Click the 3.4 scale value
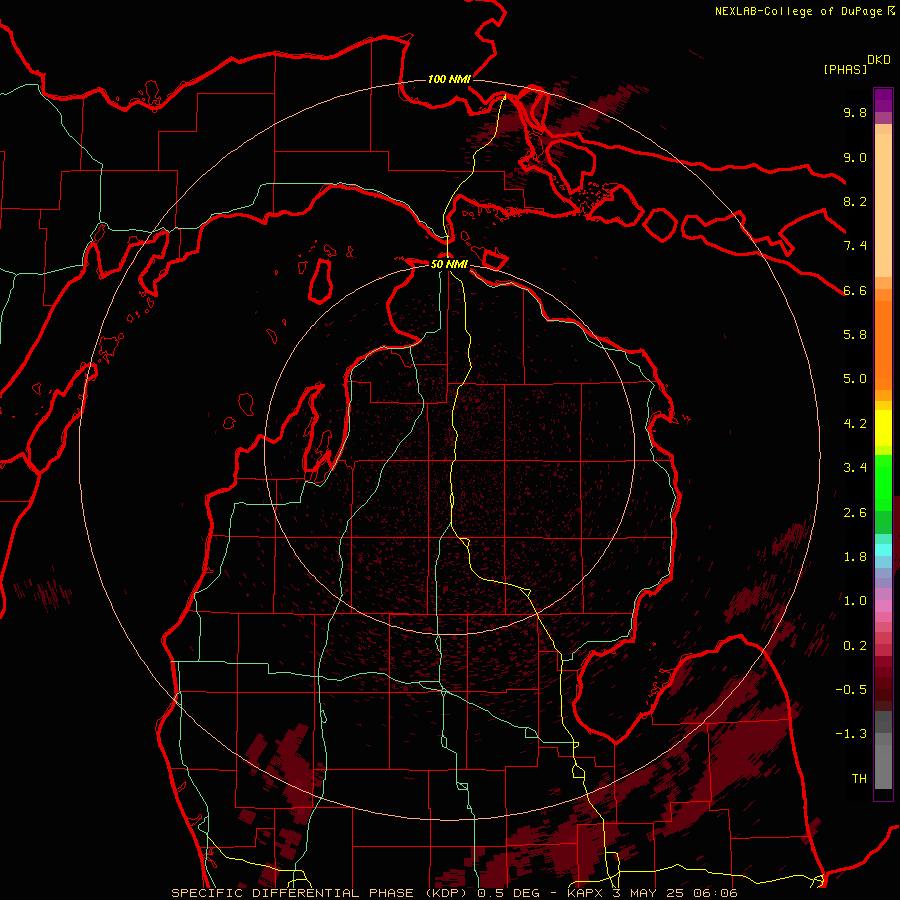 coord(855,468)
